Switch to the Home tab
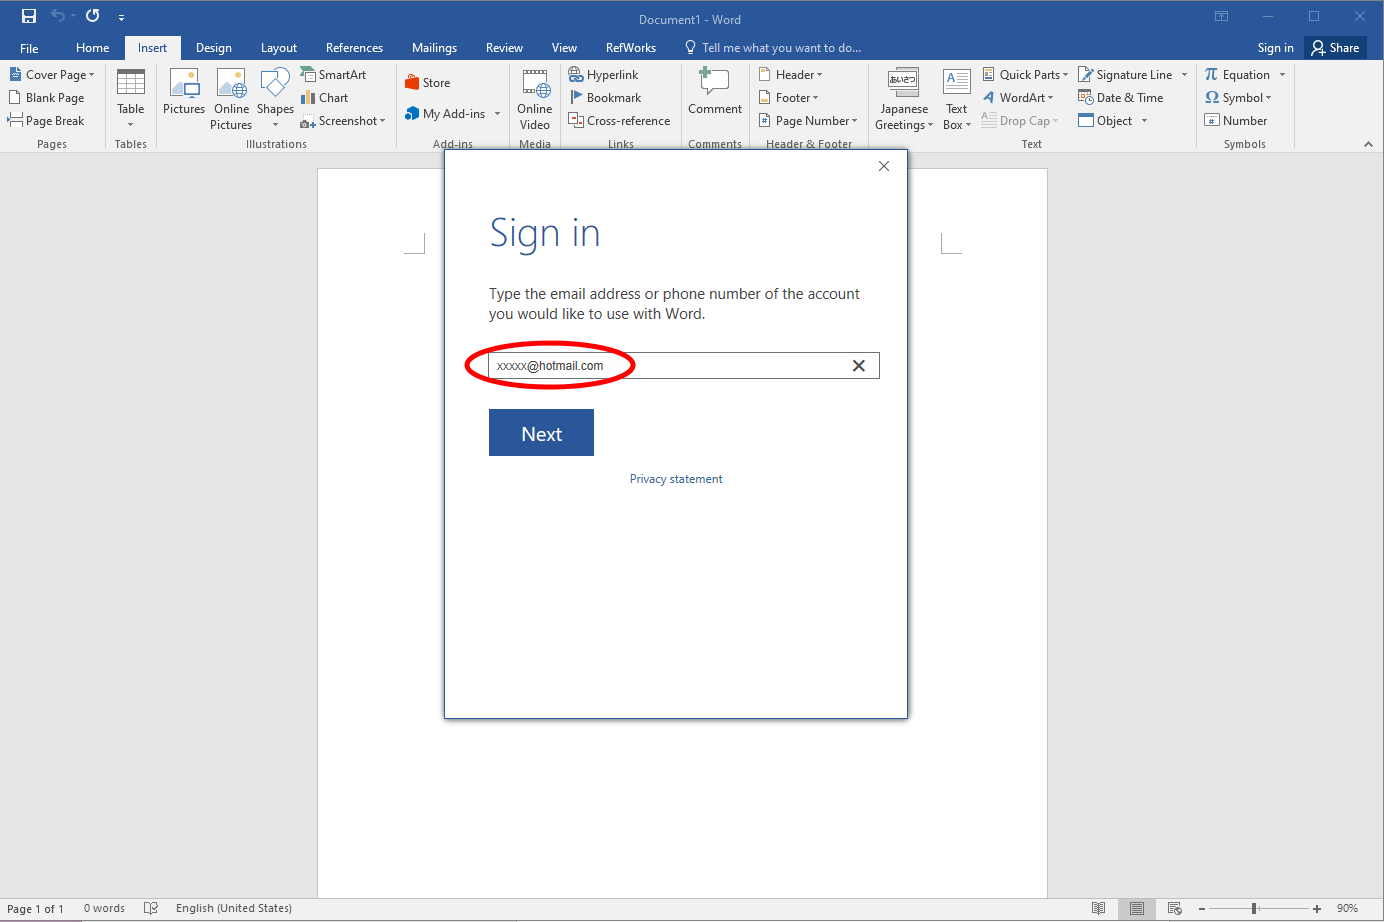Screen dimensions: 1384x922 pyautogui.click(x=93, y=48)
